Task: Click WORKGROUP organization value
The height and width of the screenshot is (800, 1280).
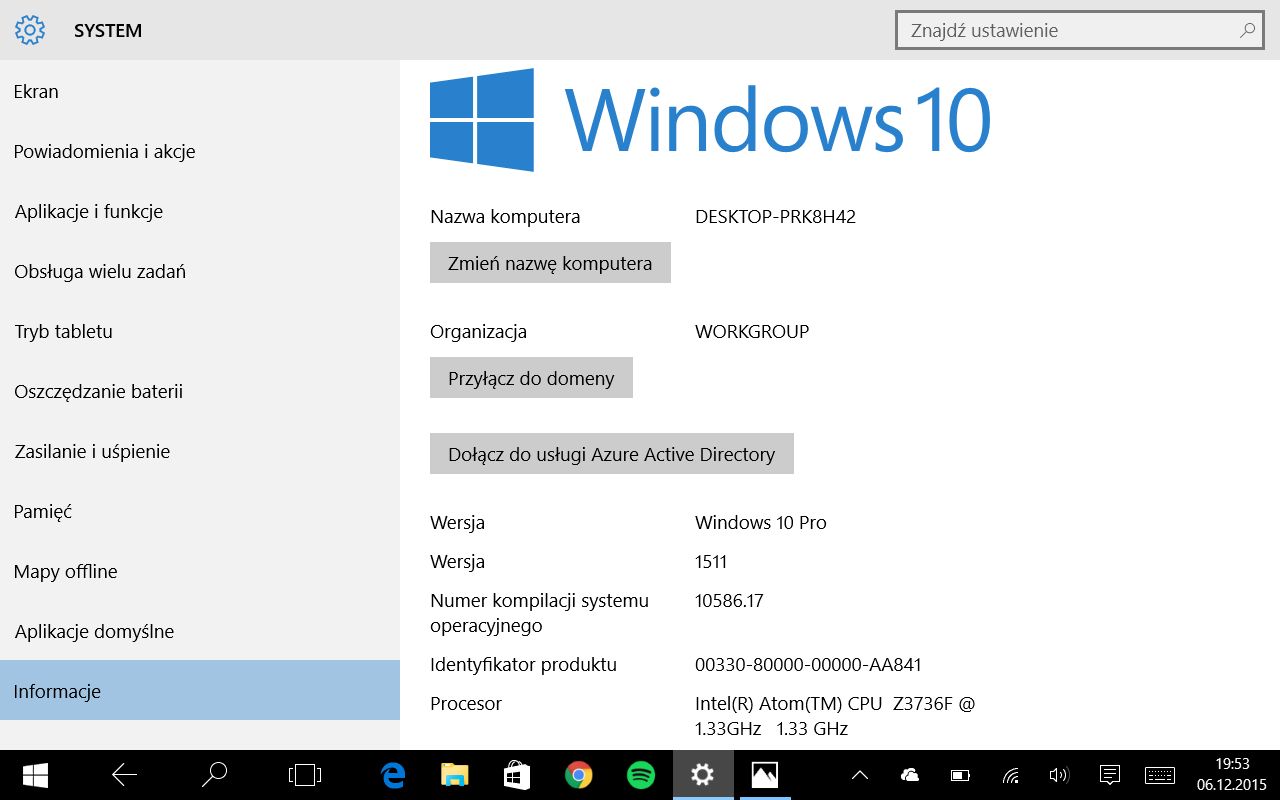Action: (752, 331)
